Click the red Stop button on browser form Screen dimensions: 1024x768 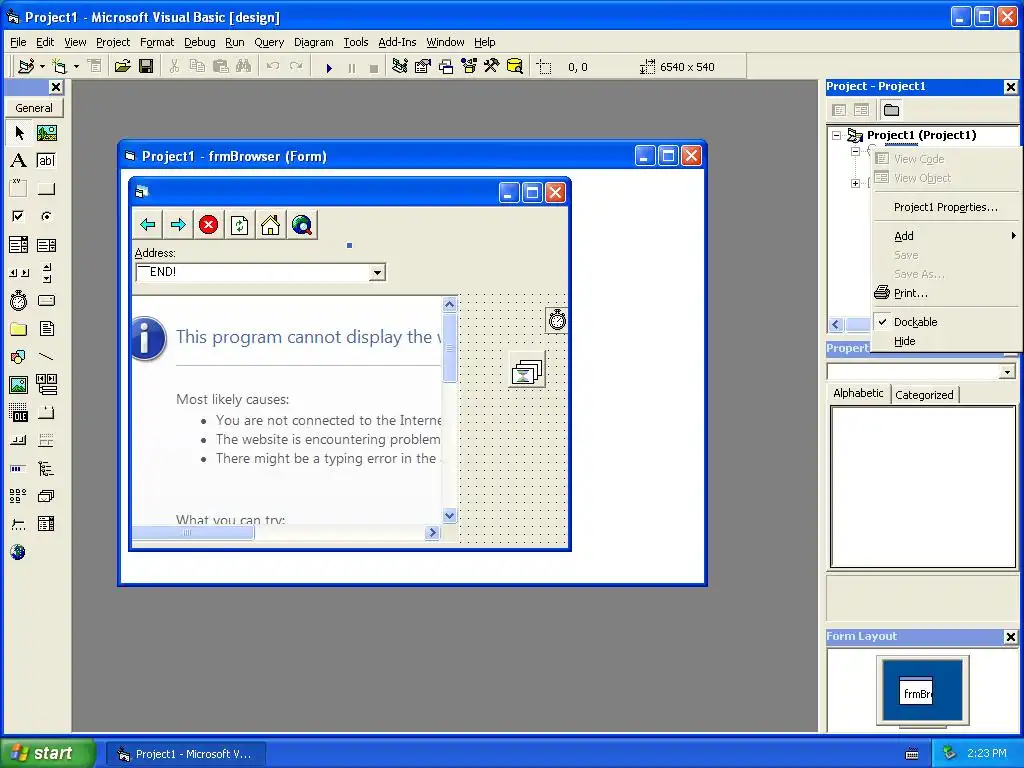click(x=208, y=225)
